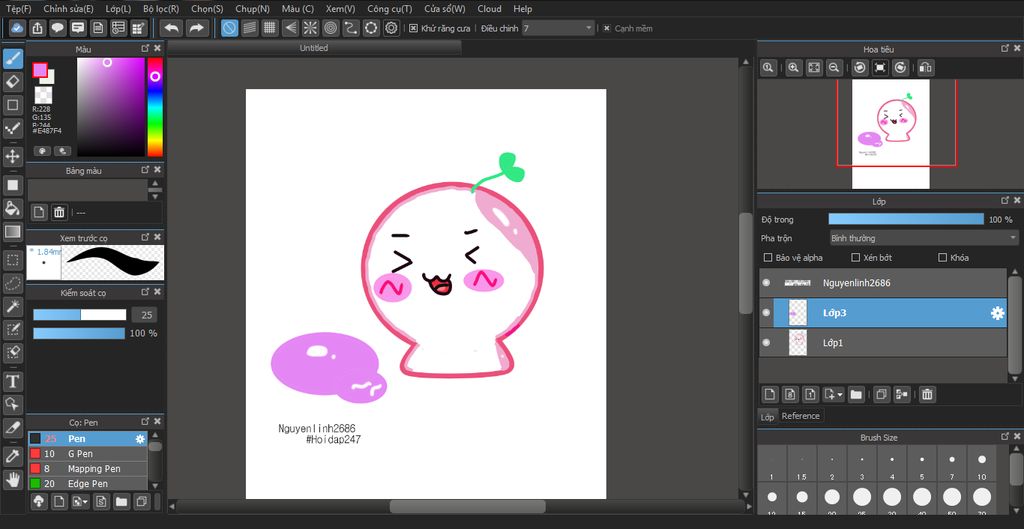Open Cloud menu
Viewport: 1024px width, 529px height.
(489, 8)
